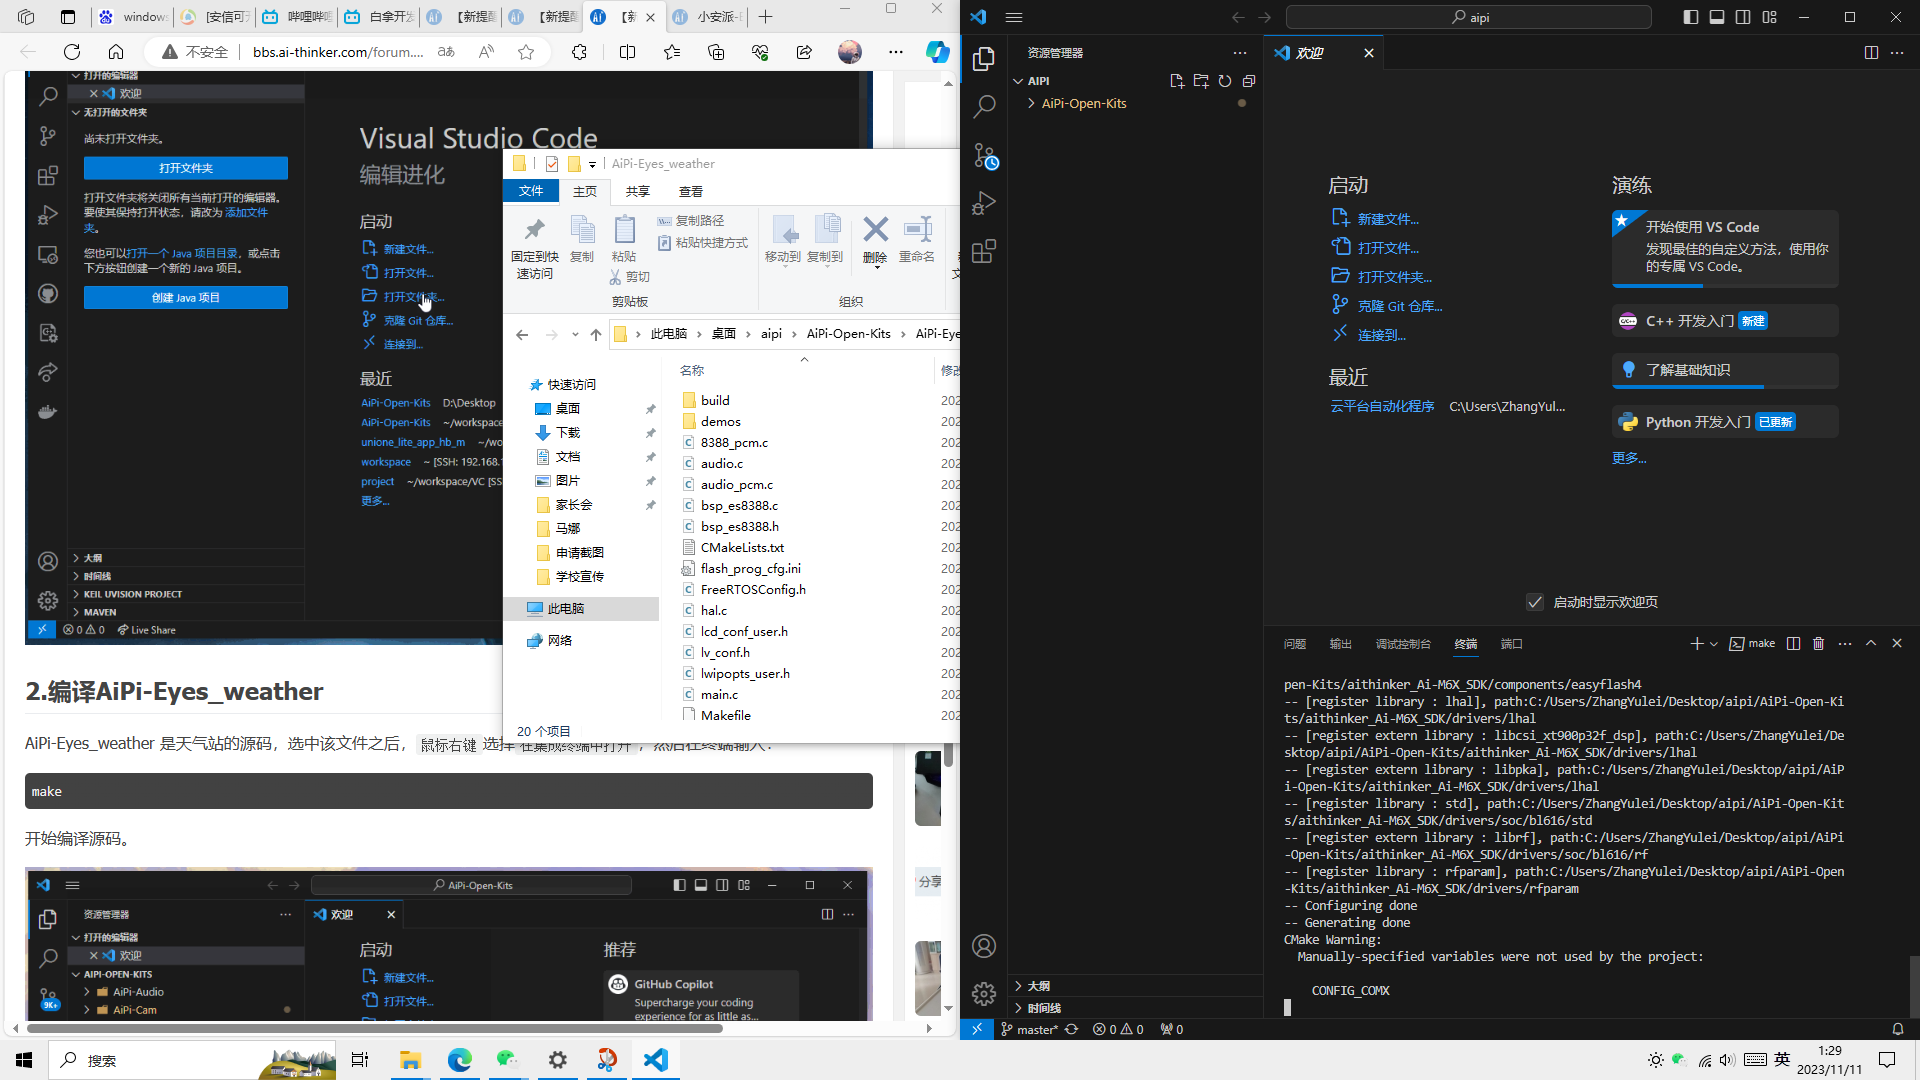This screenshot has width=1920, height=1080.
Task: Kill the make terminal with trash icon
Action: pyautogui.click(x=1819, y=643)
